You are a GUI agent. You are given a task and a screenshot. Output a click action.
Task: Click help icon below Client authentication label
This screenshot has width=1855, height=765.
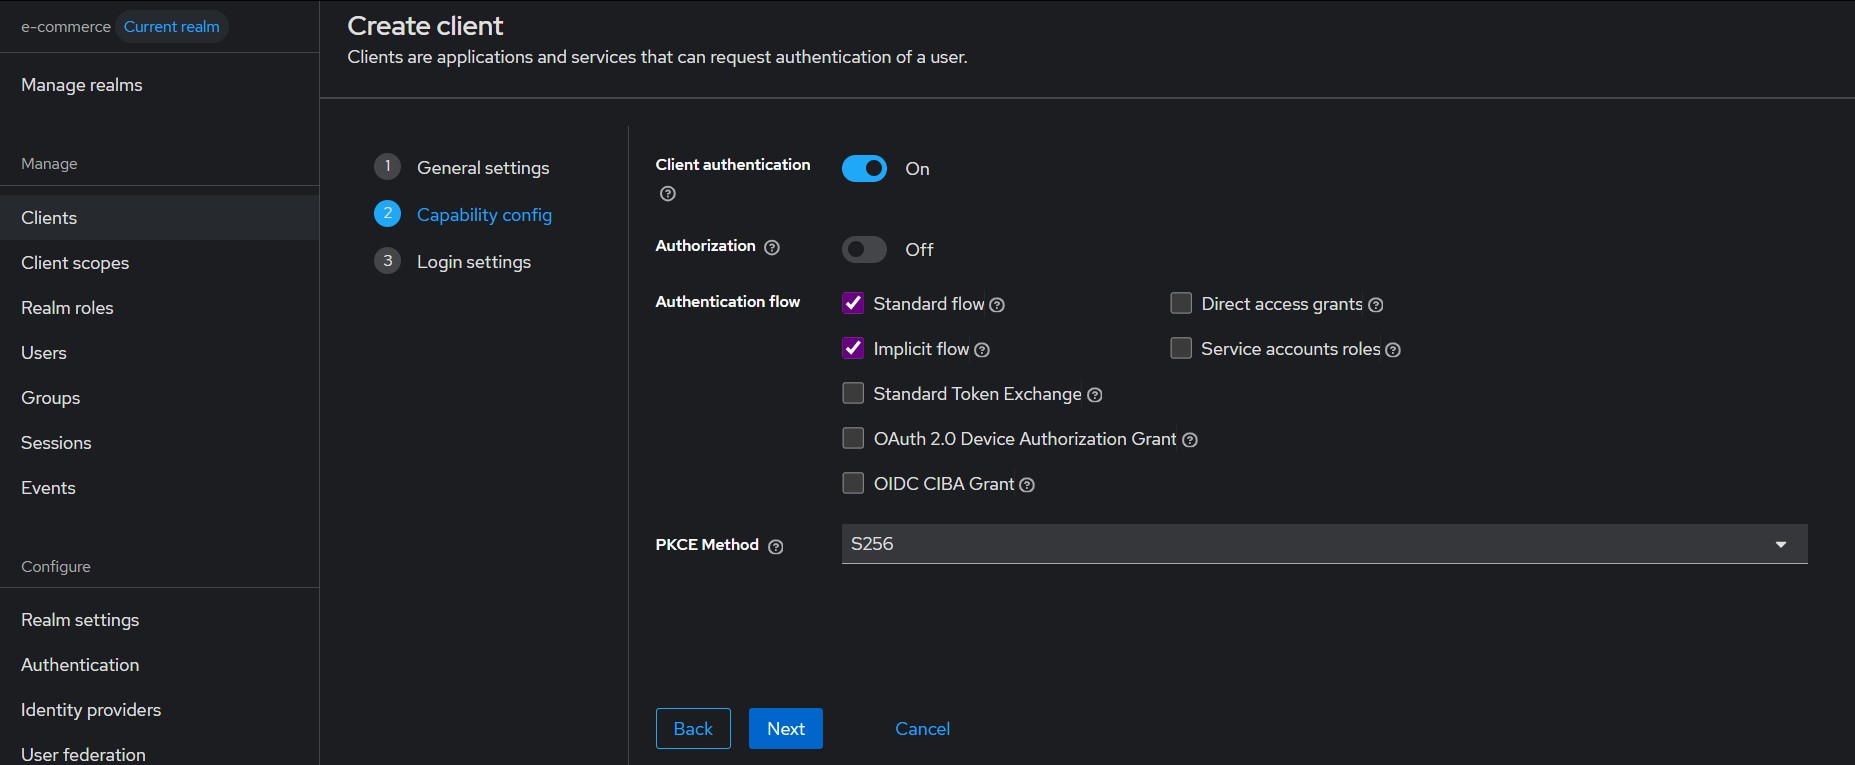tap(668, 194)
